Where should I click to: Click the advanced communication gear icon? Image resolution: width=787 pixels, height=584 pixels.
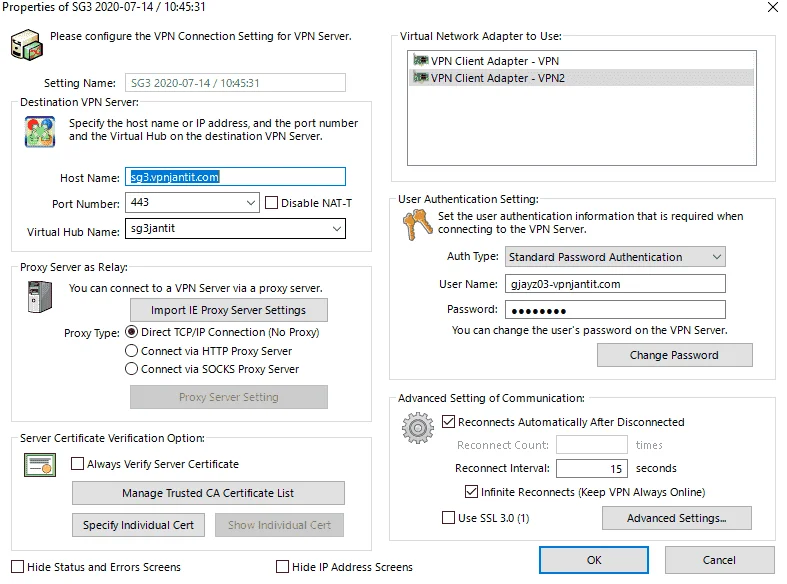click(418, 428)
